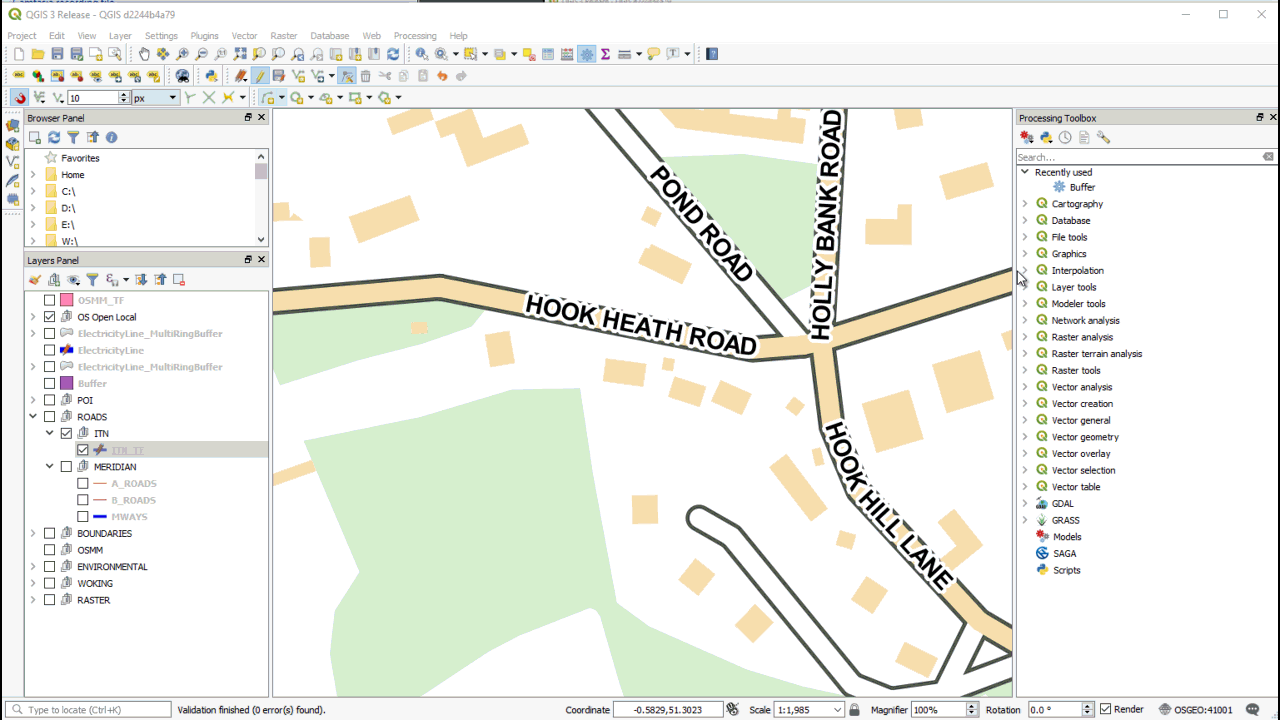The image size is (1280, 720).
Task: Toggle the Processing Toolbox gear icon
Action: [x=586, y=54]
